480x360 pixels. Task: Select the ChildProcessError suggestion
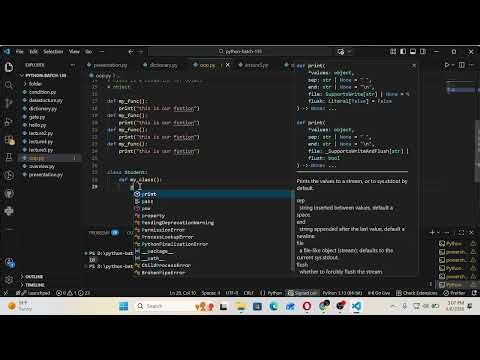(212, 265)
